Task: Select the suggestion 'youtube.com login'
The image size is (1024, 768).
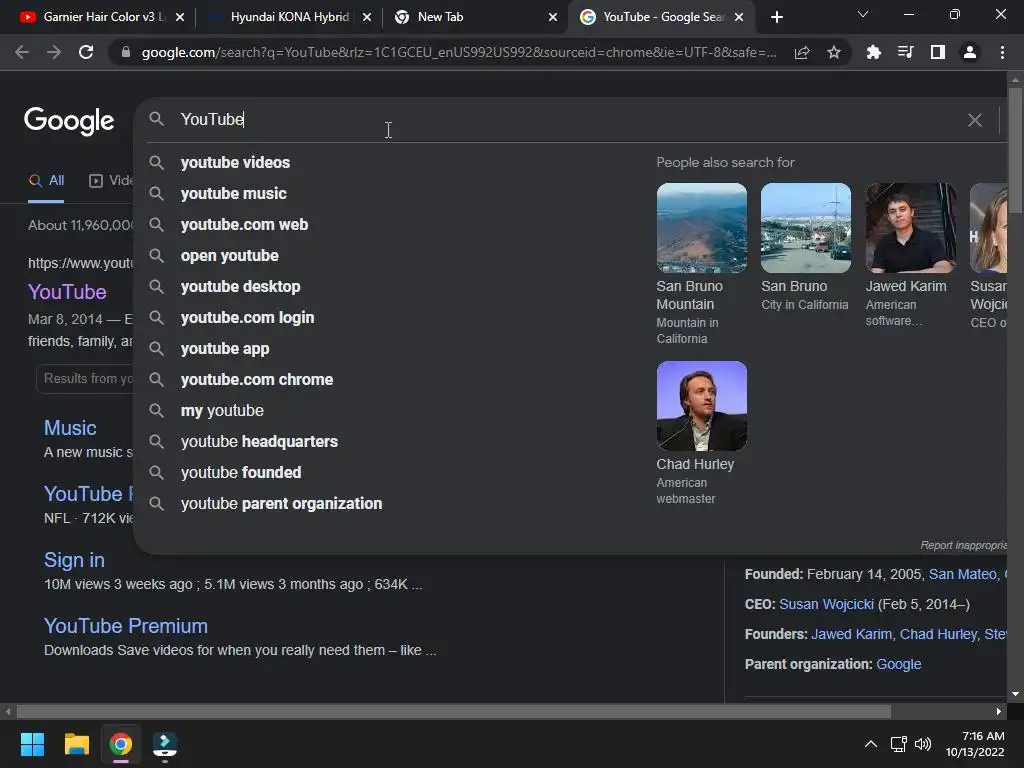Action: coord(247,318)
